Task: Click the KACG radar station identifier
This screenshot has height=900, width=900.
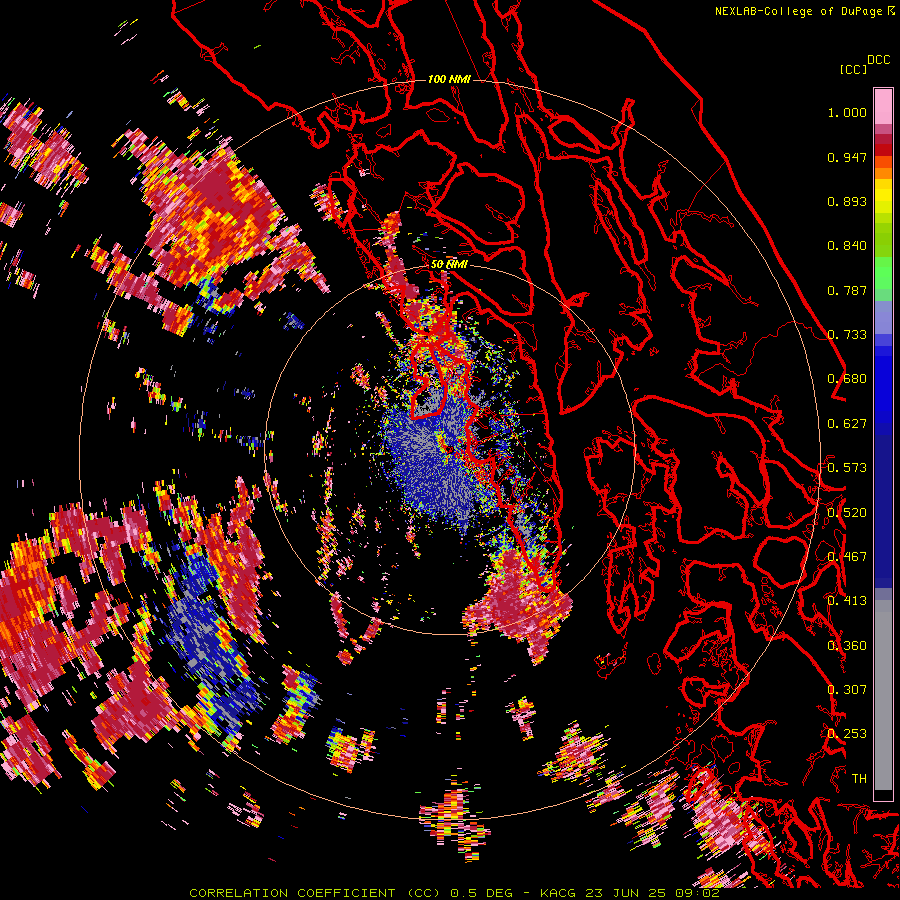Action: [x=559, y=893]
